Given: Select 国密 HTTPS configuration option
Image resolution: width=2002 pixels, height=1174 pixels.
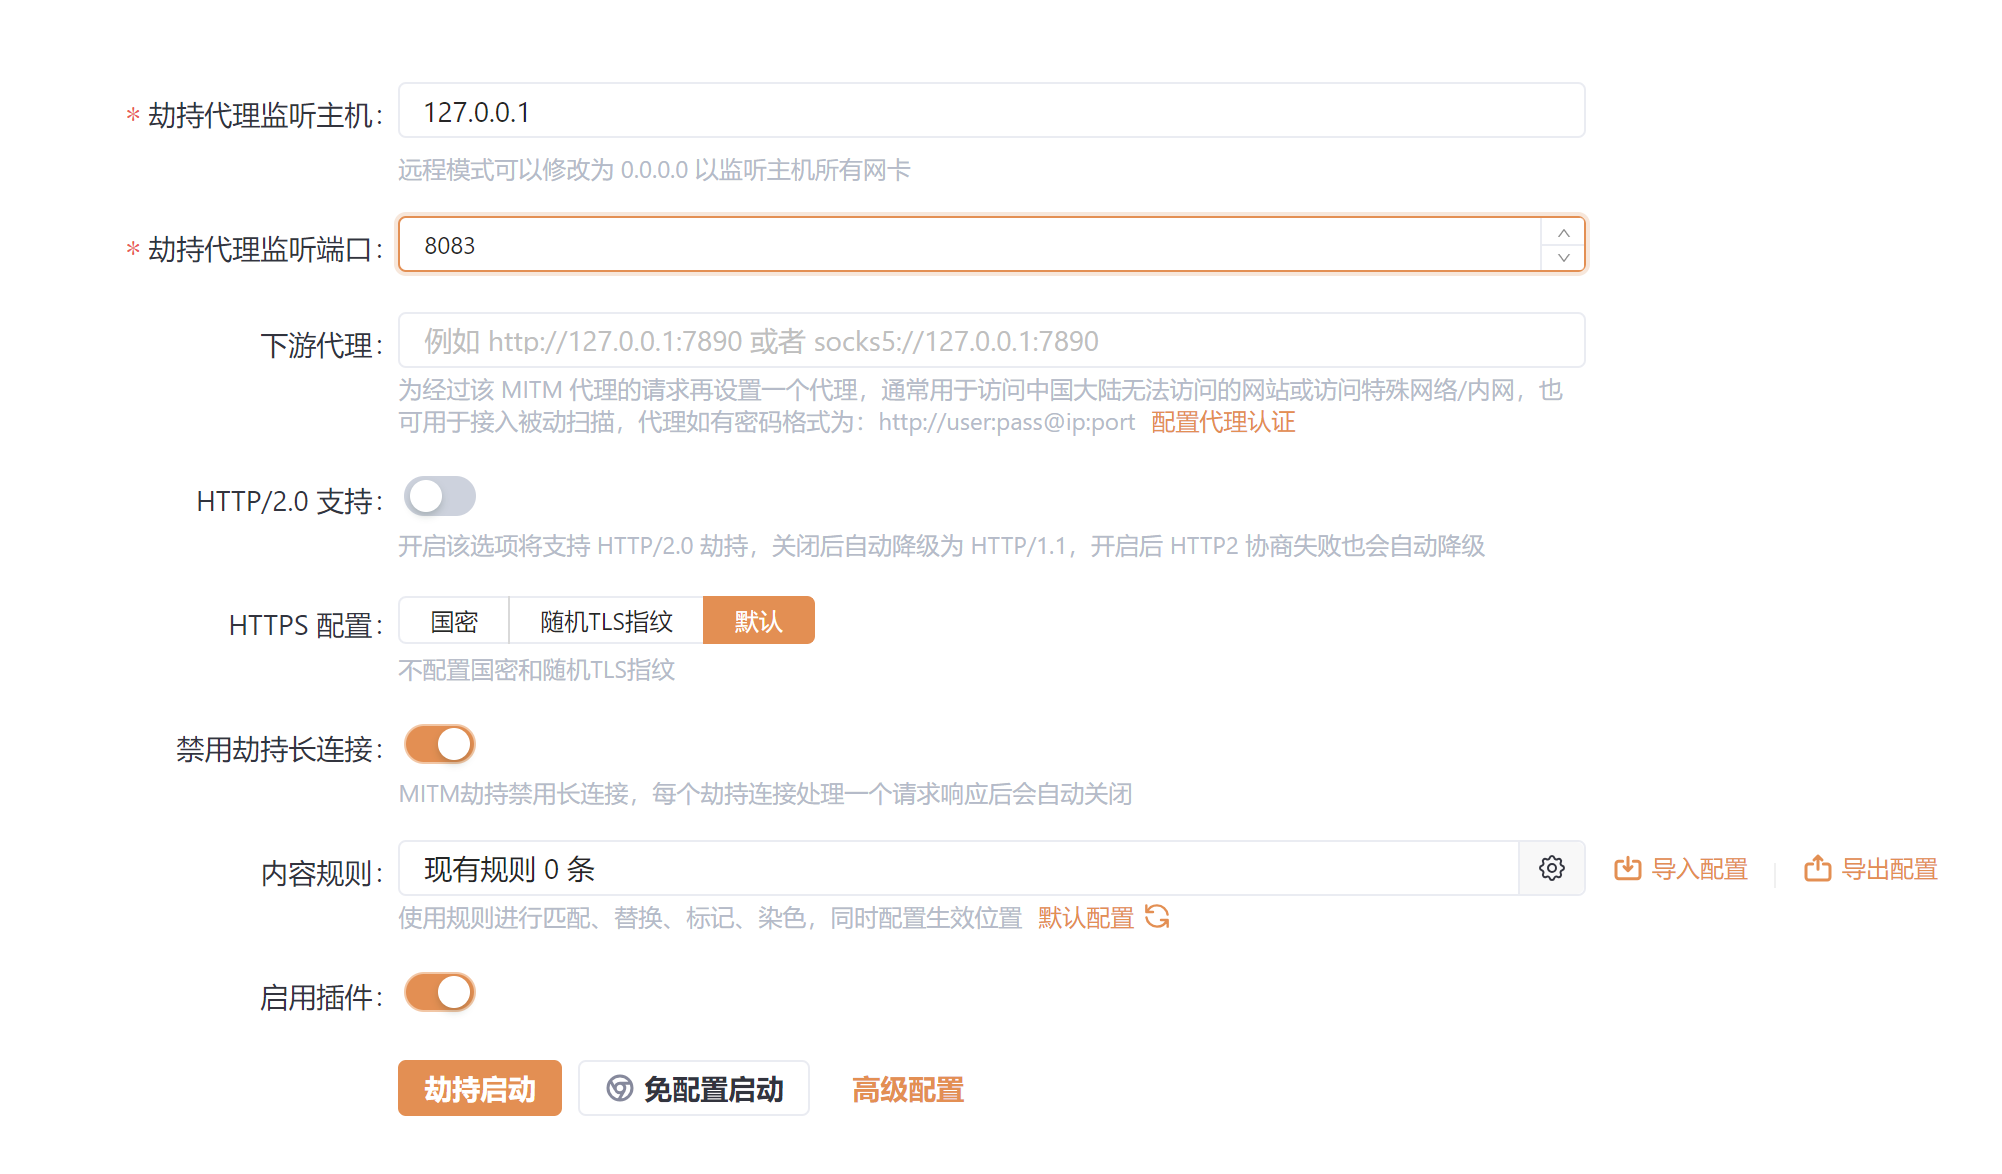Looking at the screenshot, I should (x=454, y=621).
